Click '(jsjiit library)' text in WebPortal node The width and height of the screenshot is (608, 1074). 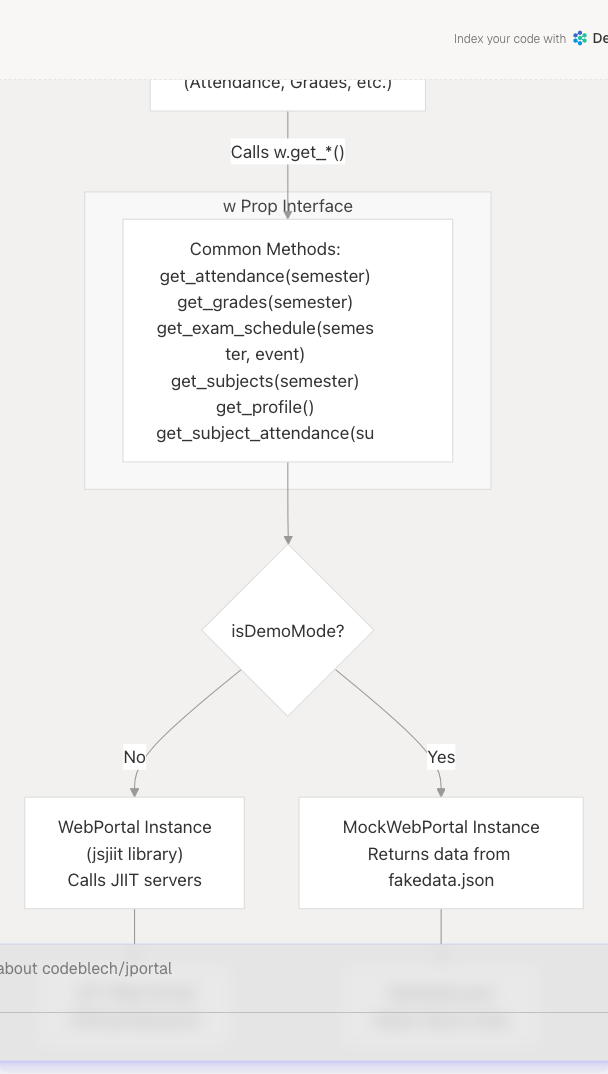pyautogui.click(x=135, y=854)
